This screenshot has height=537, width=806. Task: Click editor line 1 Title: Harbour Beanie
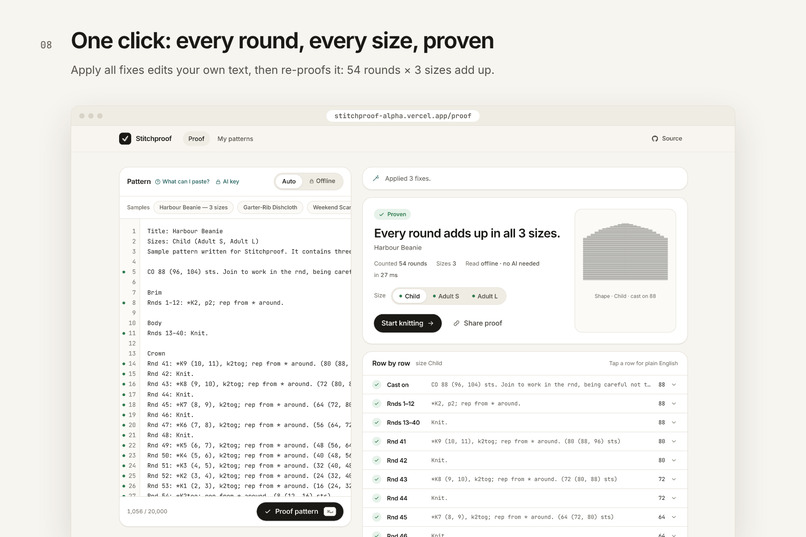point(185,231)
